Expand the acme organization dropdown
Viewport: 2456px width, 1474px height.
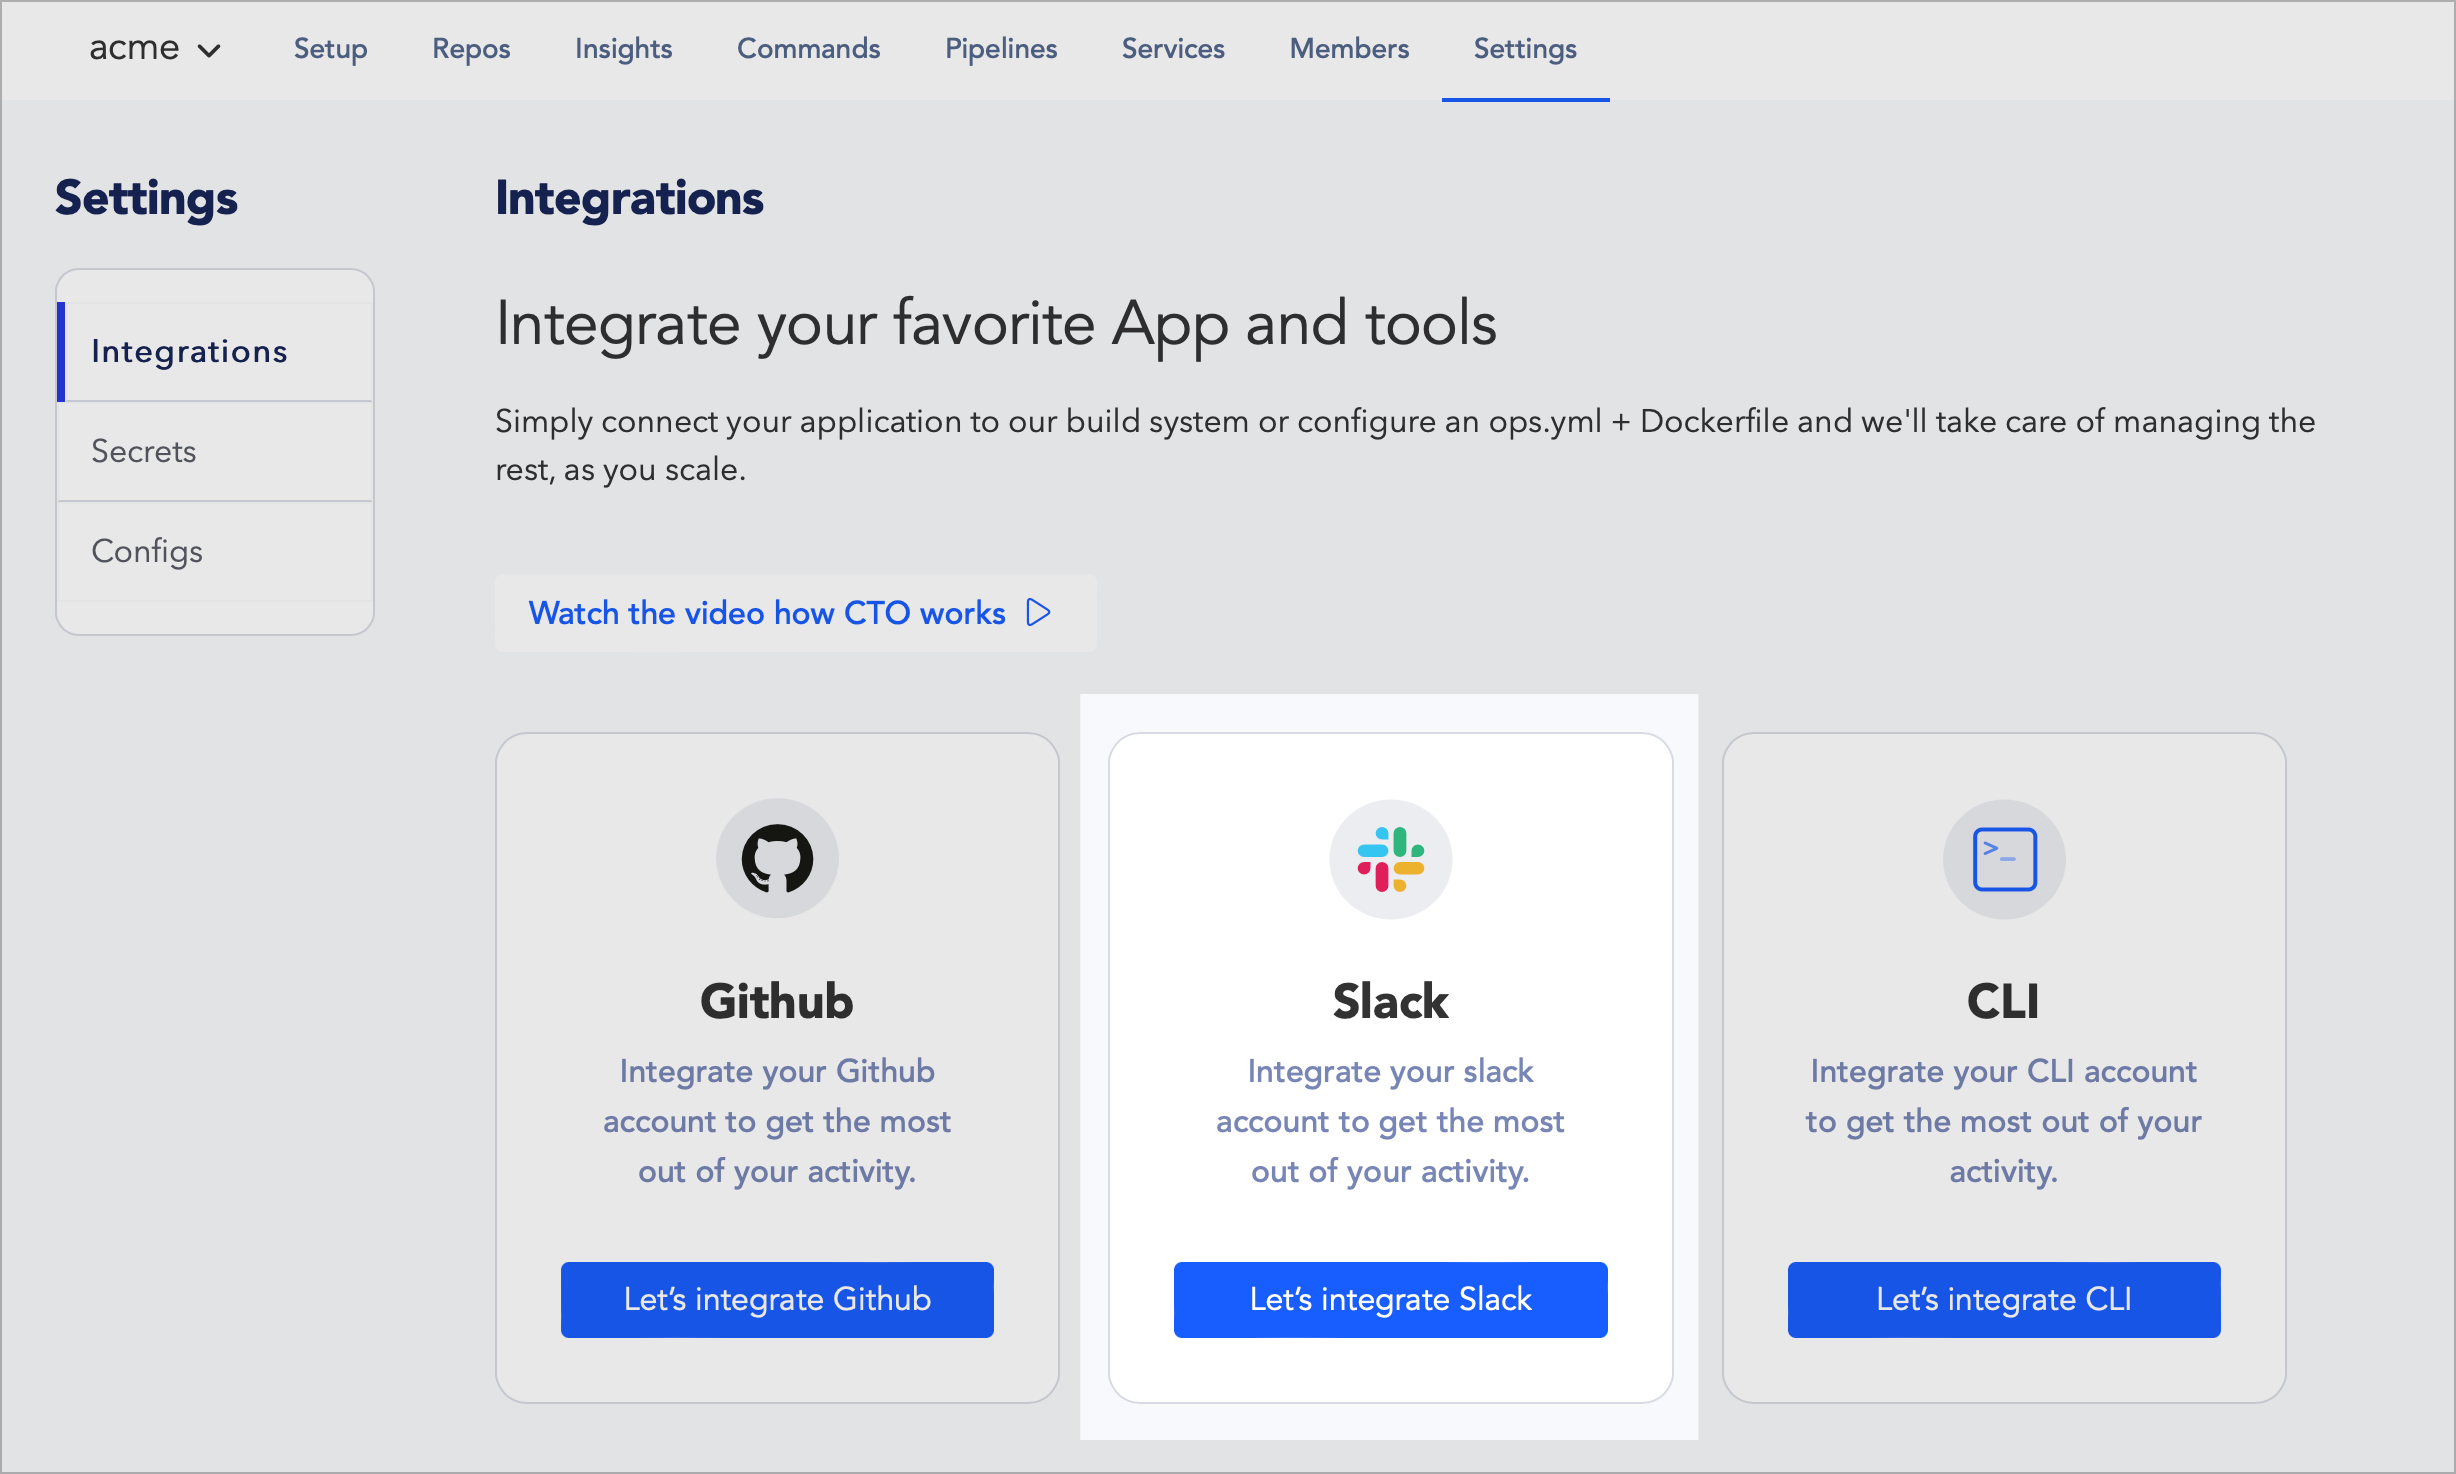pos(151,47)
